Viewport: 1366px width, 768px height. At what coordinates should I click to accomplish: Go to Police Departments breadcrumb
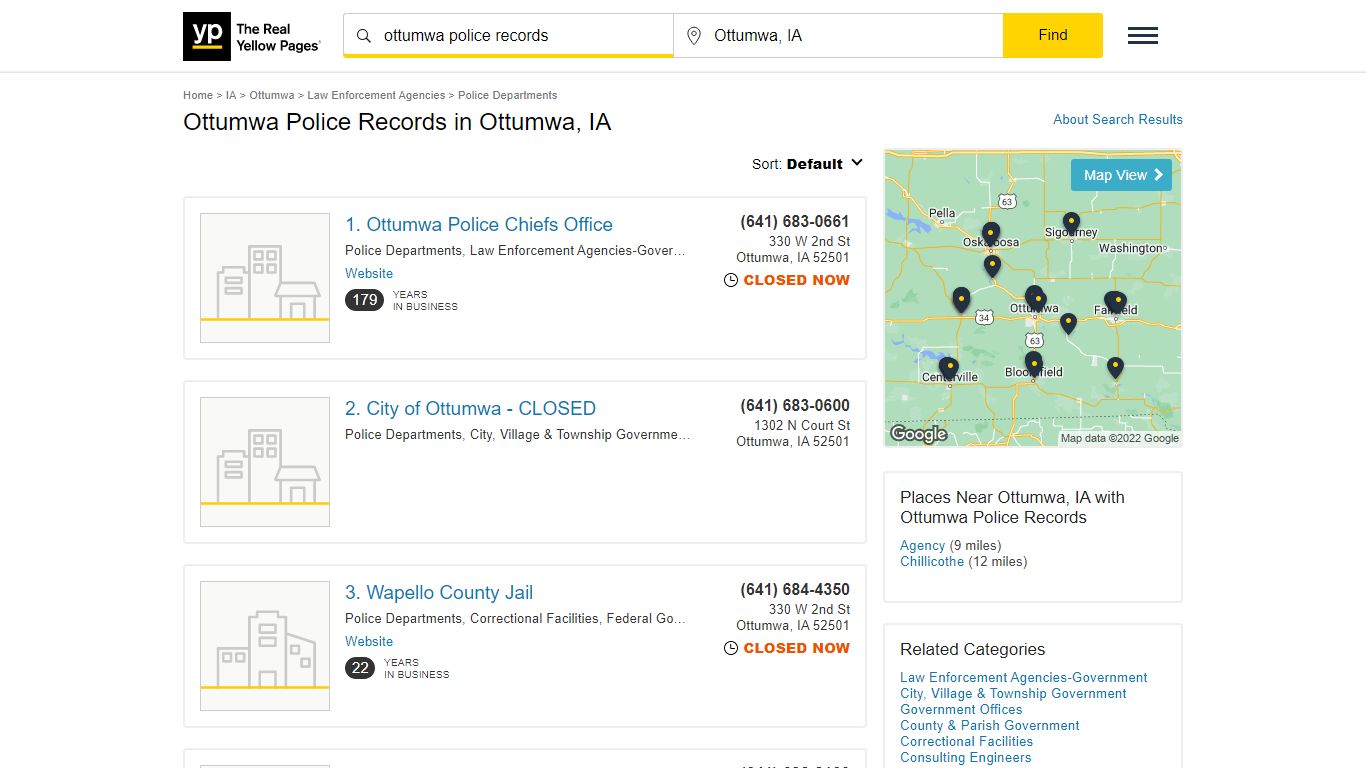508,96
